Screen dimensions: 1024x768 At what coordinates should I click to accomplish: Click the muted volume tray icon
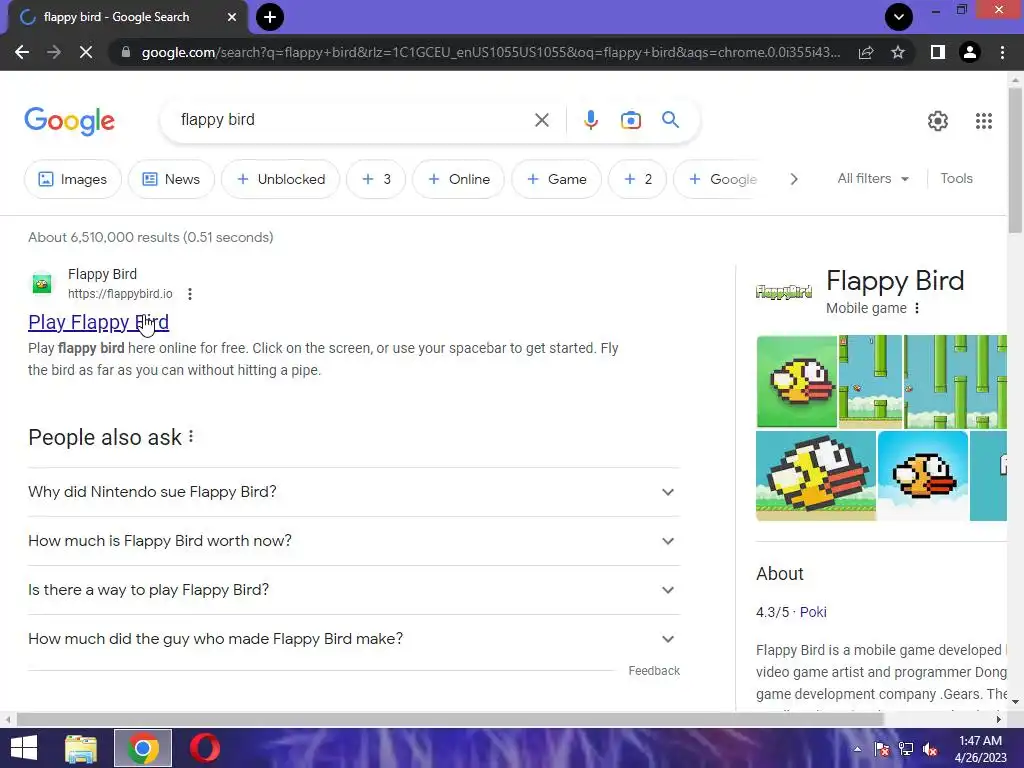tap(930, 749)
